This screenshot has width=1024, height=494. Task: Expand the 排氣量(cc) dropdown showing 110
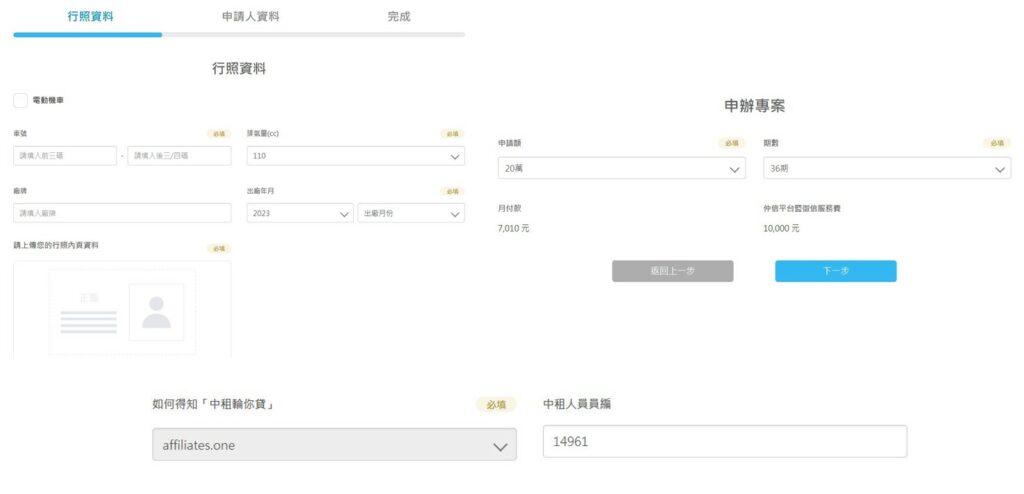[355, 156]
